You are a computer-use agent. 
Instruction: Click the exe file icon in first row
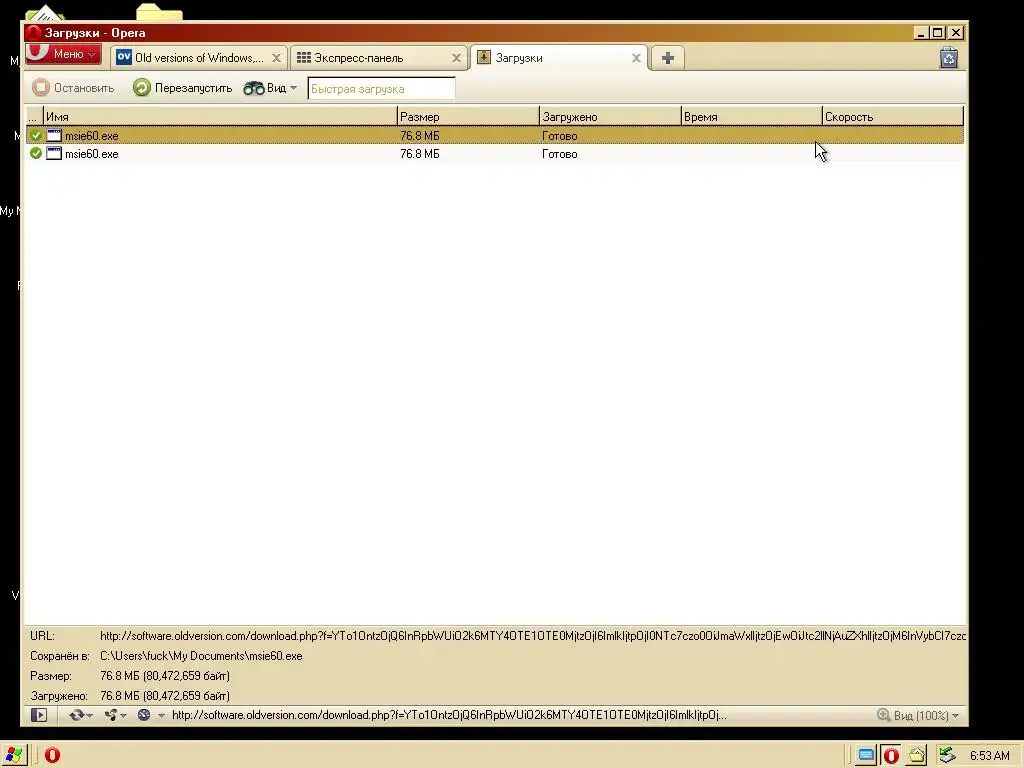click(54, 135)
